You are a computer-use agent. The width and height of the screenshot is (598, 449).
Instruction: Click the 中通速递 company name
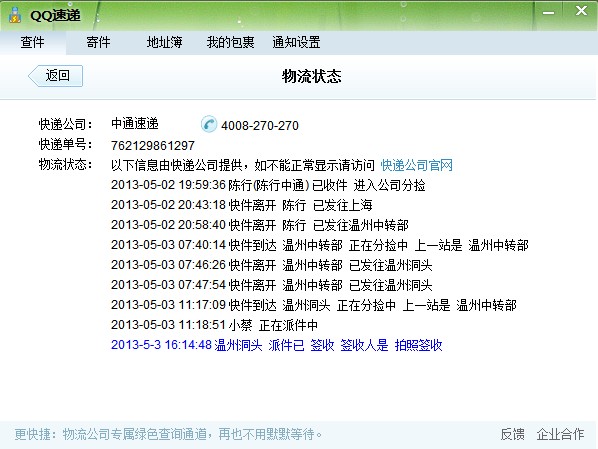click(135, 124)
